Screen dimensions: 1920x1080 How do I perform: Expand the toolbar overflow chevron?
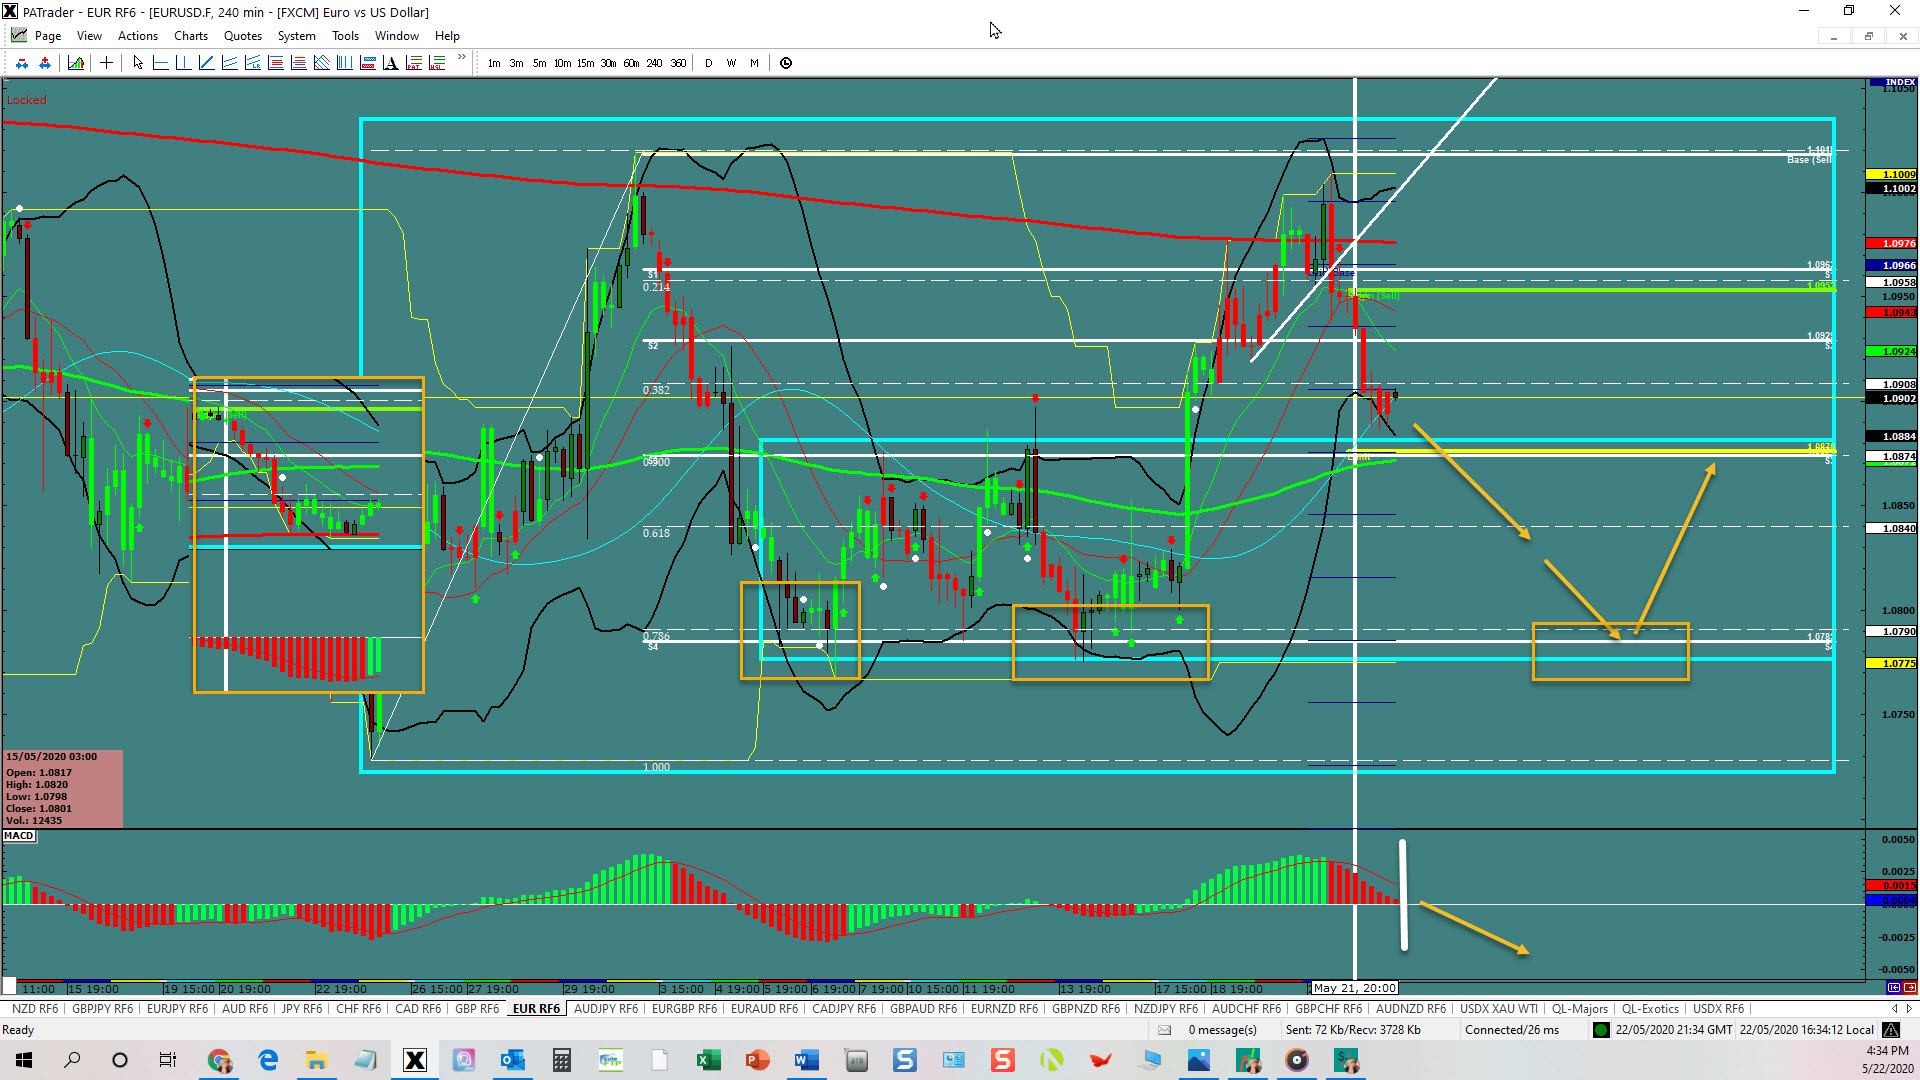(x=461, y=57)
